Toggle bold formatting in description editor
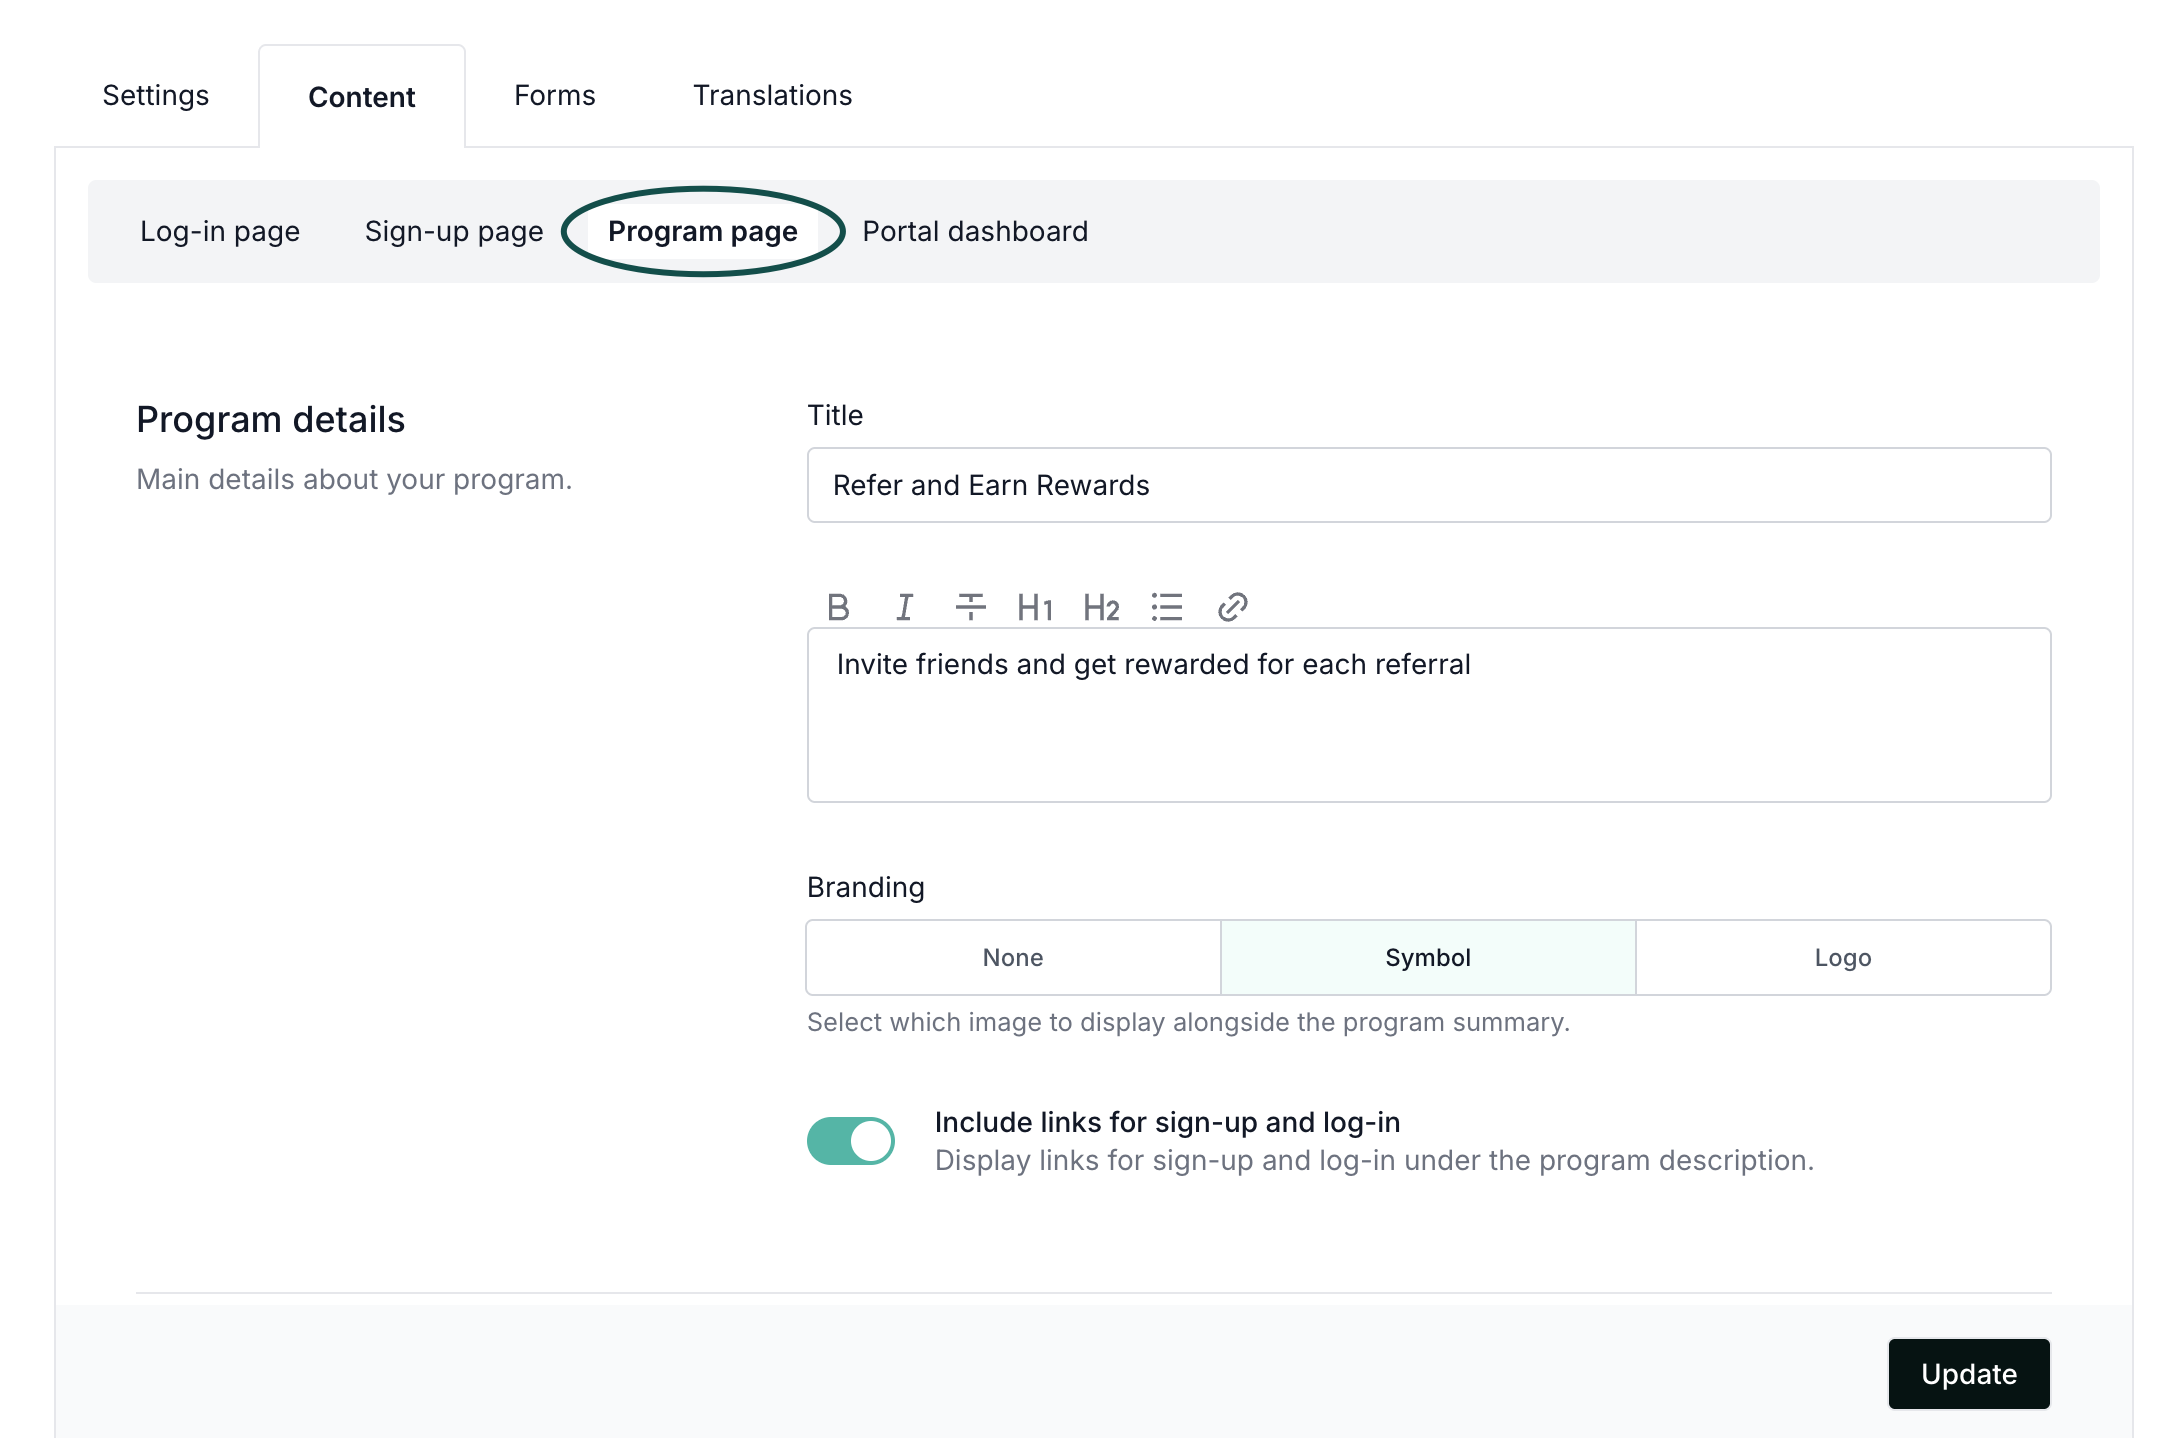 (838, 607)
